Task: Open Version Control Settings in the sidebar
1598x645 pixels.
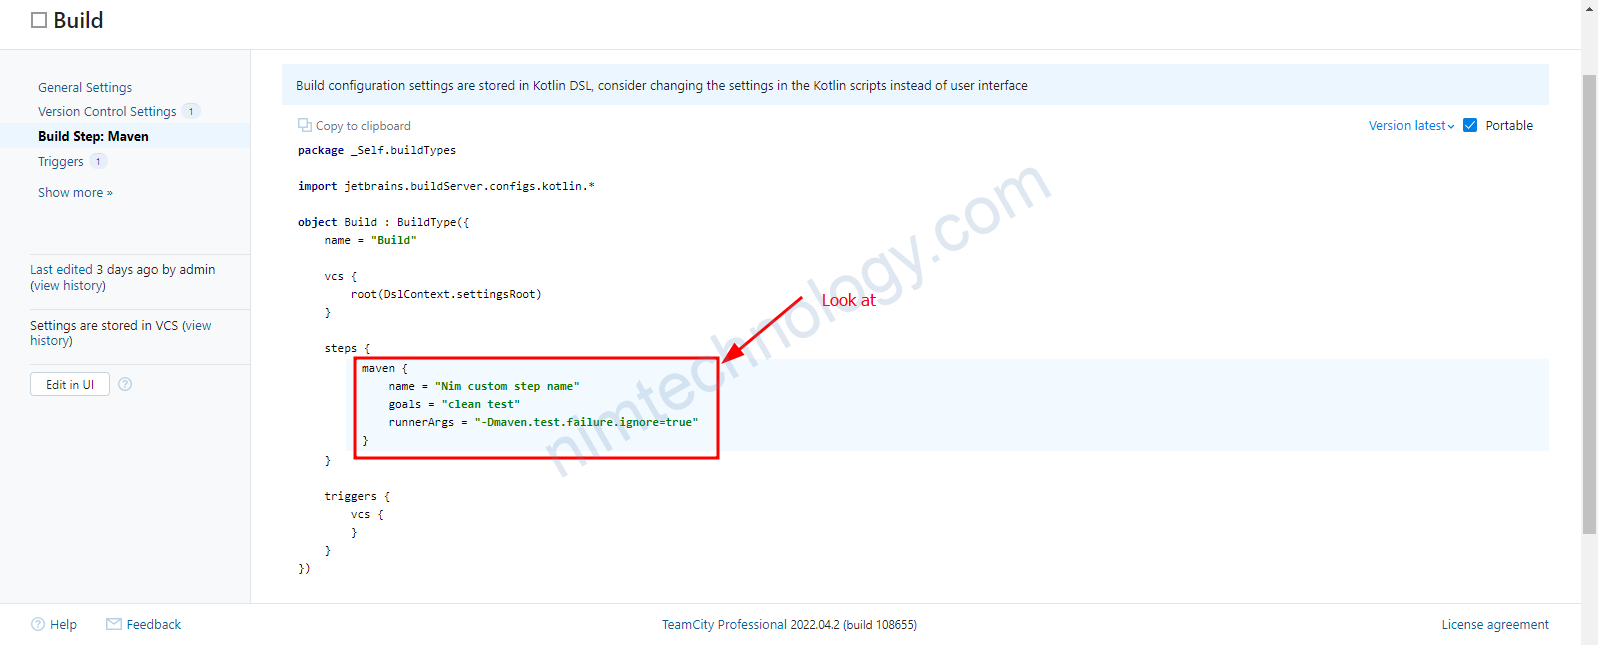Action: (x=107, y=111)
